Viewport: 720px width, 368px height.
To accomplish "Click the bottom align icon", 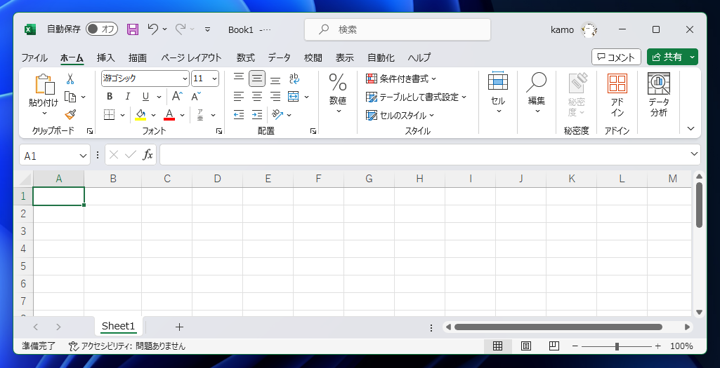I will coord(275,79).
